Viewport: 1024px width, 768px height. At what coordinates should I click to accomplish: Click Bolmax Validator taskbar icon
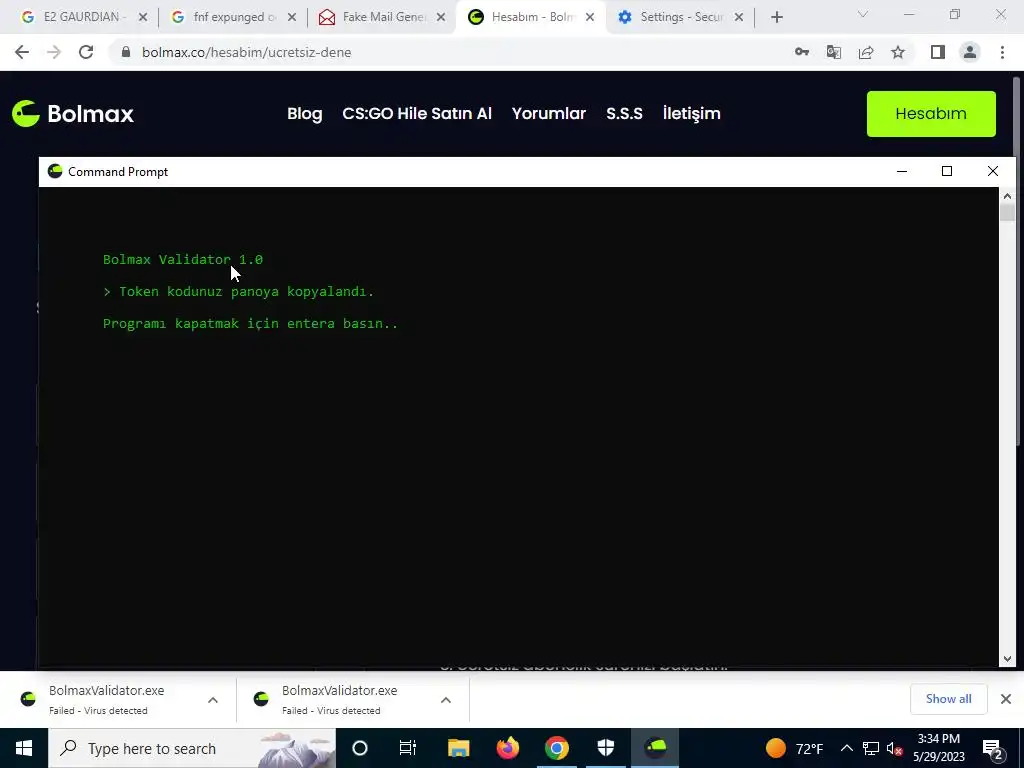tap(655, 748)
